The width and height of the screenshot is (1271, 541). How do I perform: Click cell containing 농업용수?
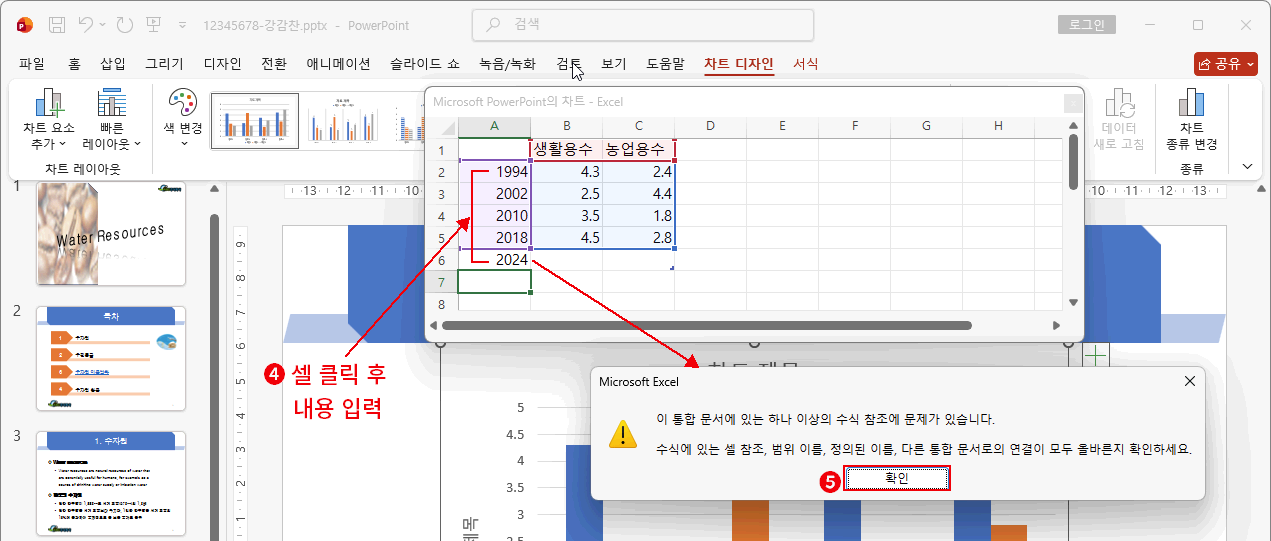point(638,150)
